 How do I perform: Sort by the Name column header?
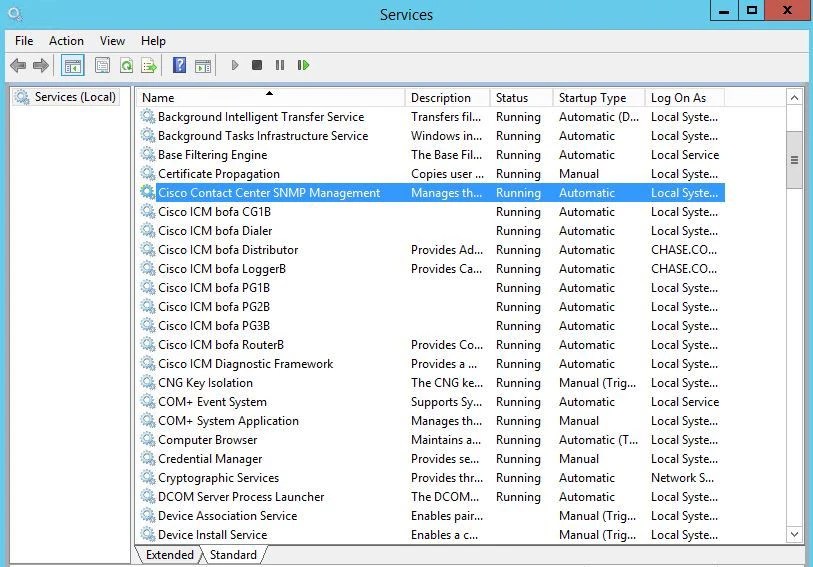tap(270, 97)
